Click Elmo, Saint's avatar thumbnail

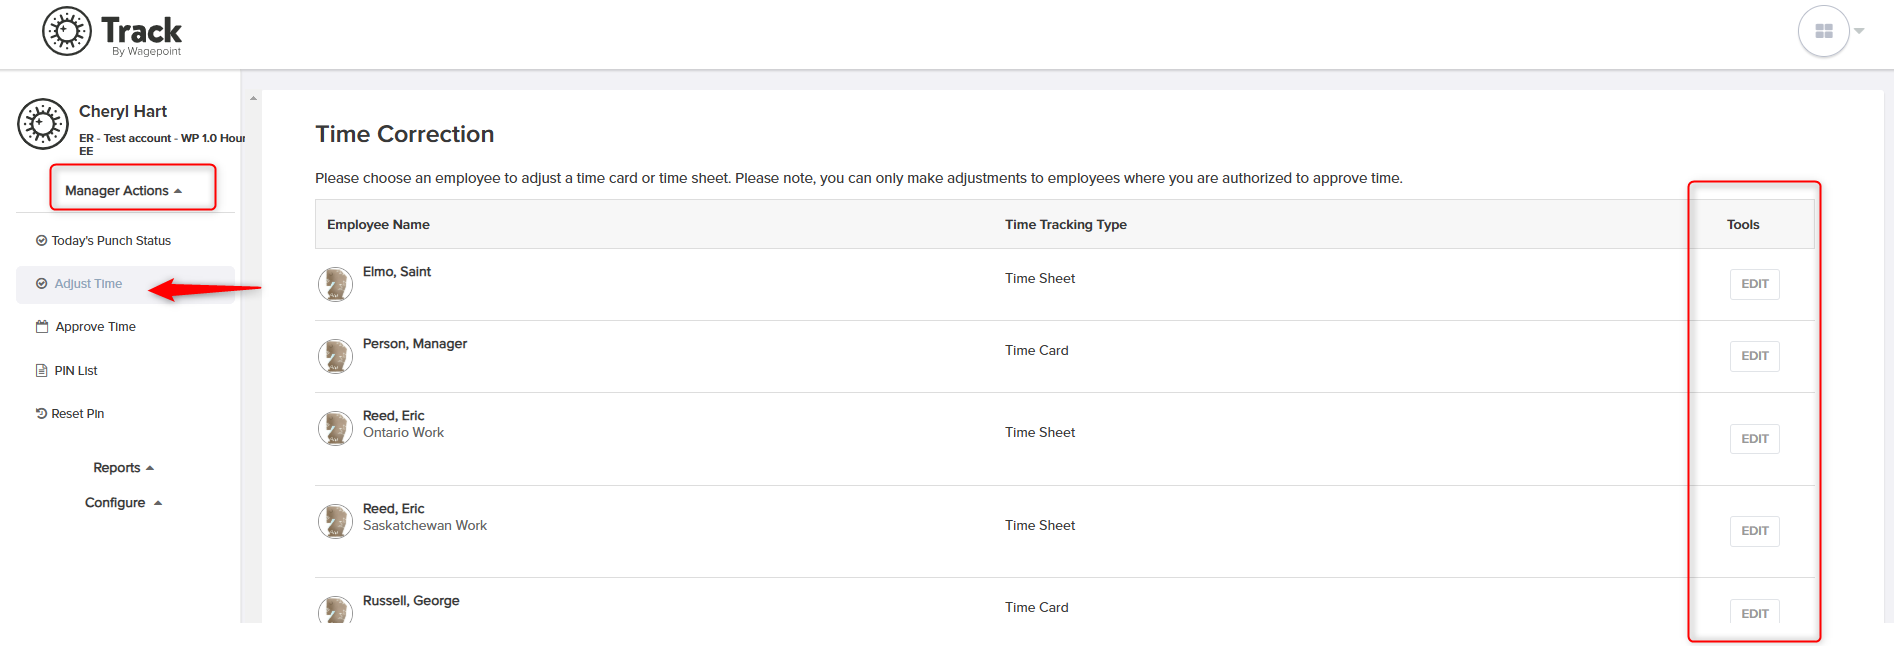click(x=335, y=284)
